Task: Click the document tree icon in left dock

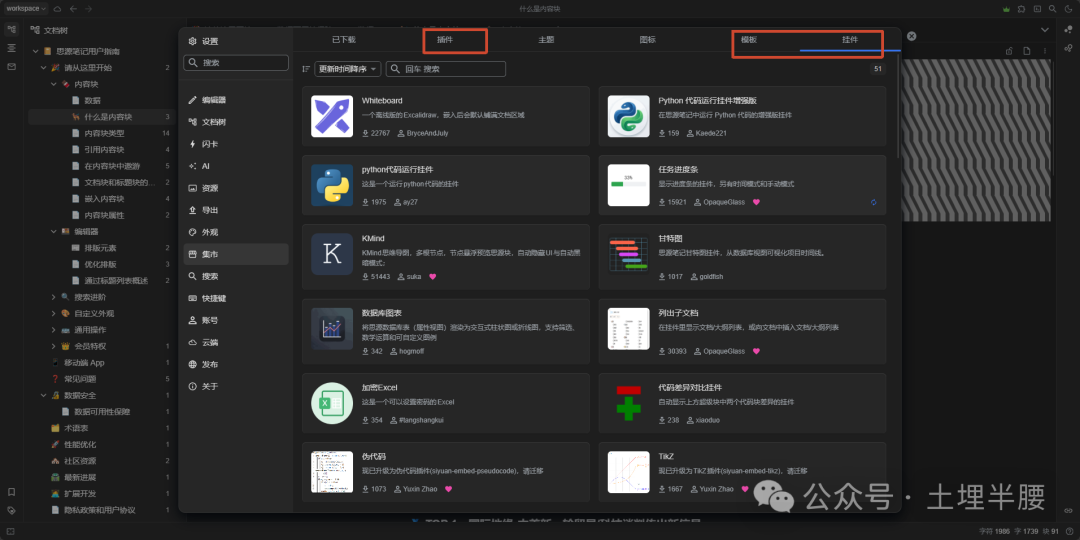Action: click(x=11, y=30)
